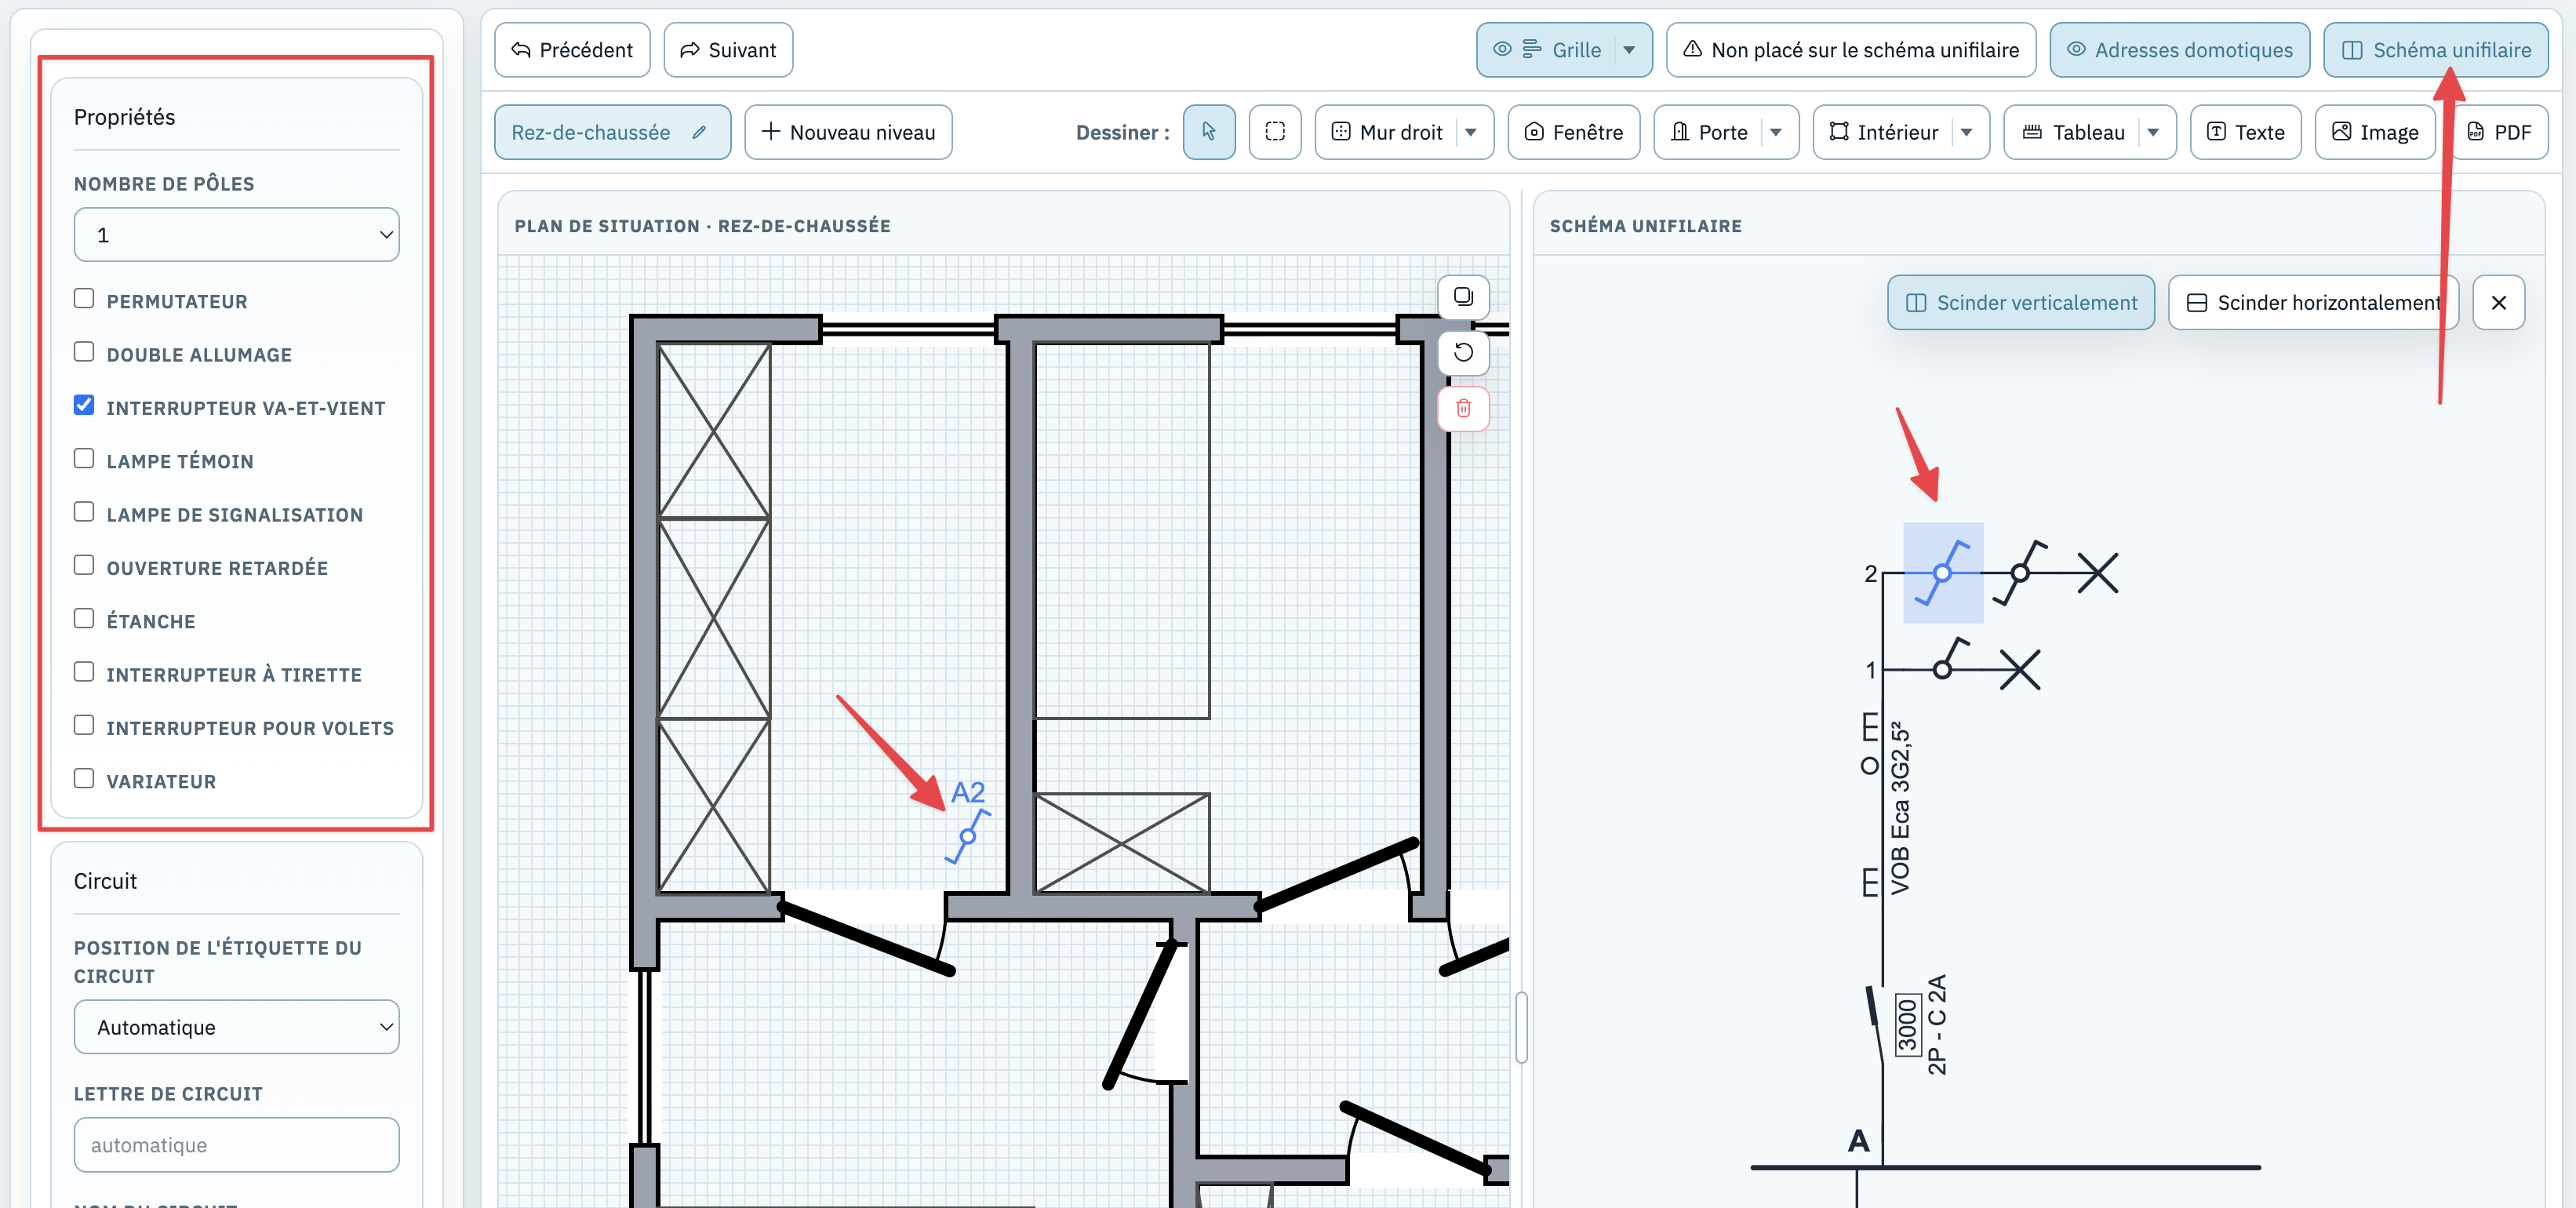Select Mur droit drawing tool
This screenshot has height=1208, width=2576.
1387,132
